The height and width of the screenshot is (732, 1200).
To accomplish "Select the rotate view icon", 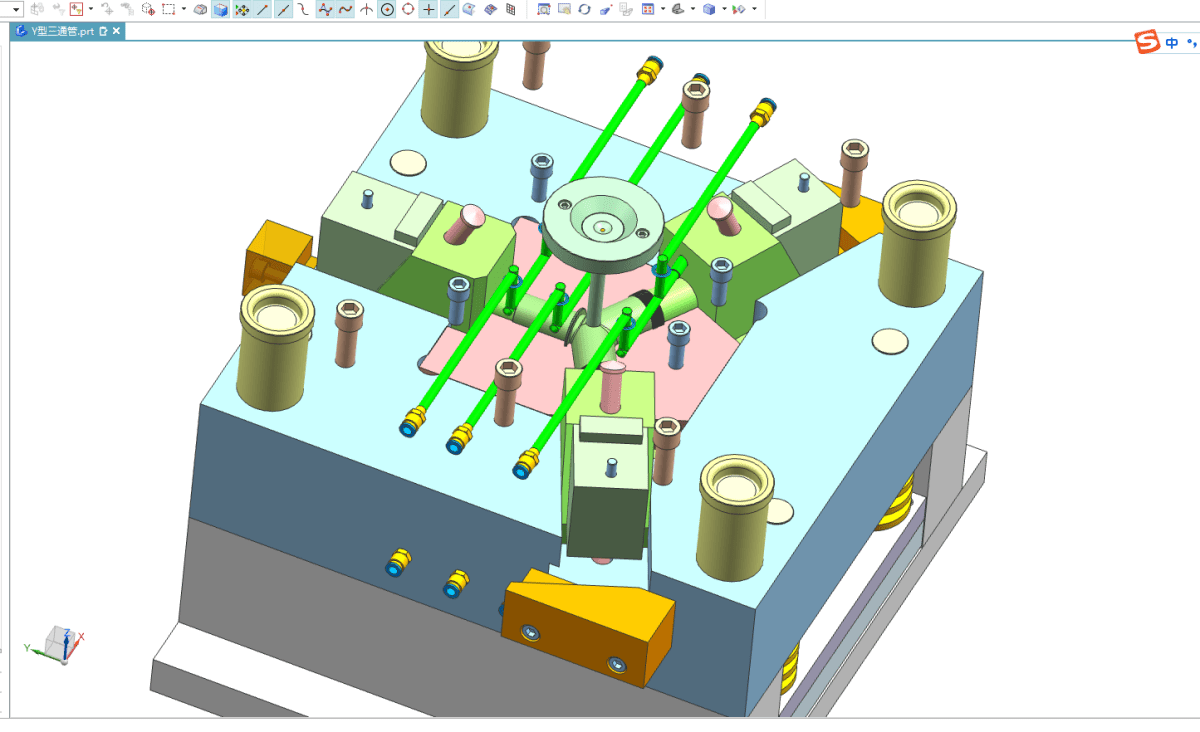I will 584,9.
